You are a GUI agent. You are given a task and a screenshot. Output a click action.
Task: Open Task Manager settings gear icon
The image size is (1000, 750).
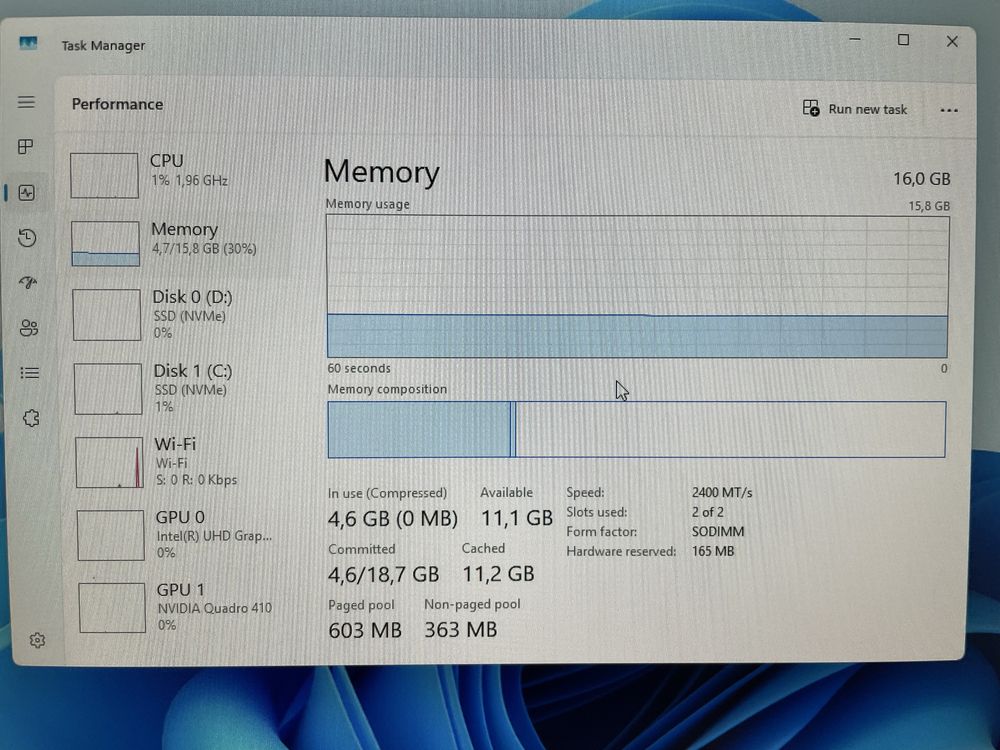pos(37,640)
